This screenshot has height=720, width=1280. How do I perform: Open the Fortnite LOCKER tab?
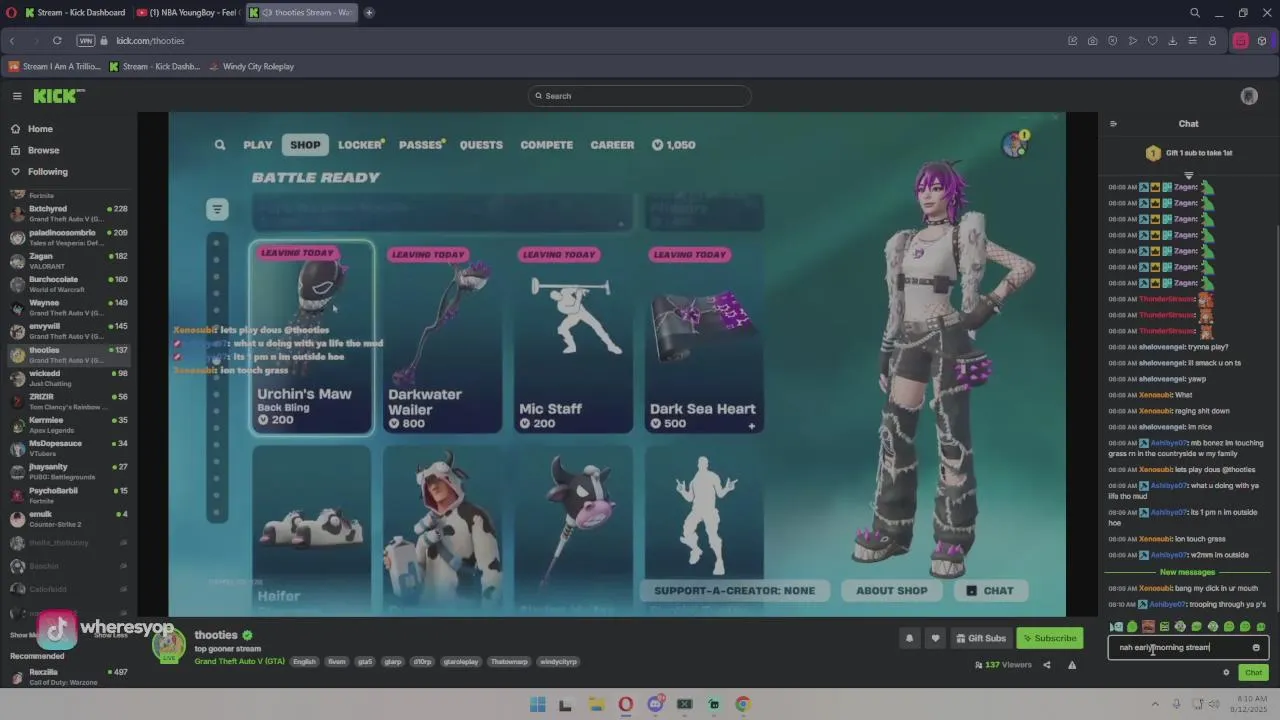coord(361,145)
